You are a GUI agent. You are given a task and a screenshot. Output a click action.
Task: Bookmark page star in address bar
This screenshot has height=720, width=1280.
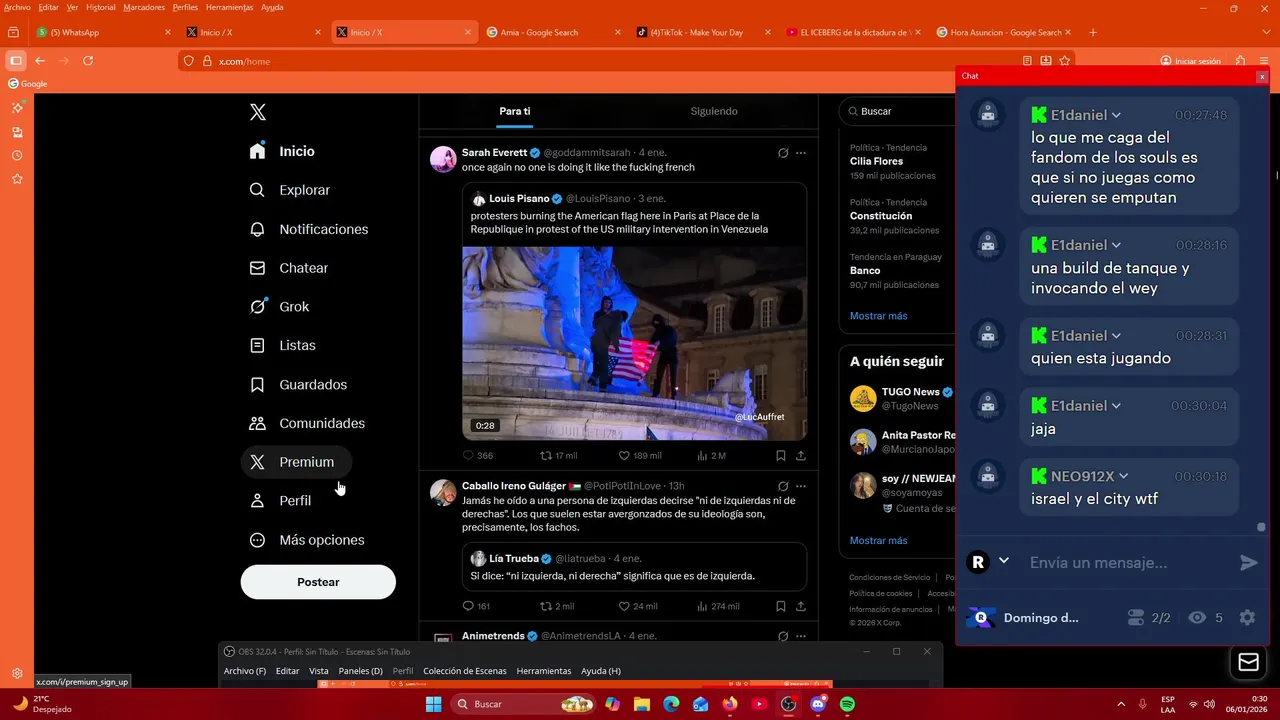[x=1064, y=61]
